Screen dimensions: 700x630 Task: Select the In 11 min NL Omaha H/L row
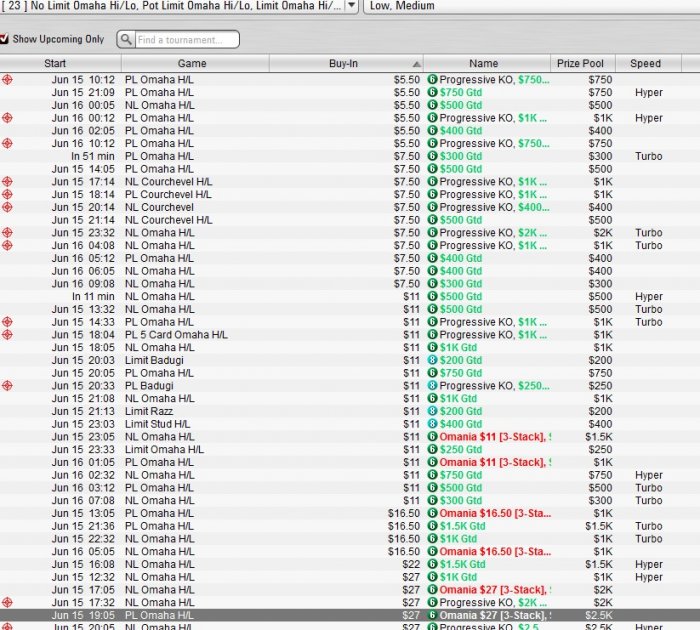click(x=350, y=296)
